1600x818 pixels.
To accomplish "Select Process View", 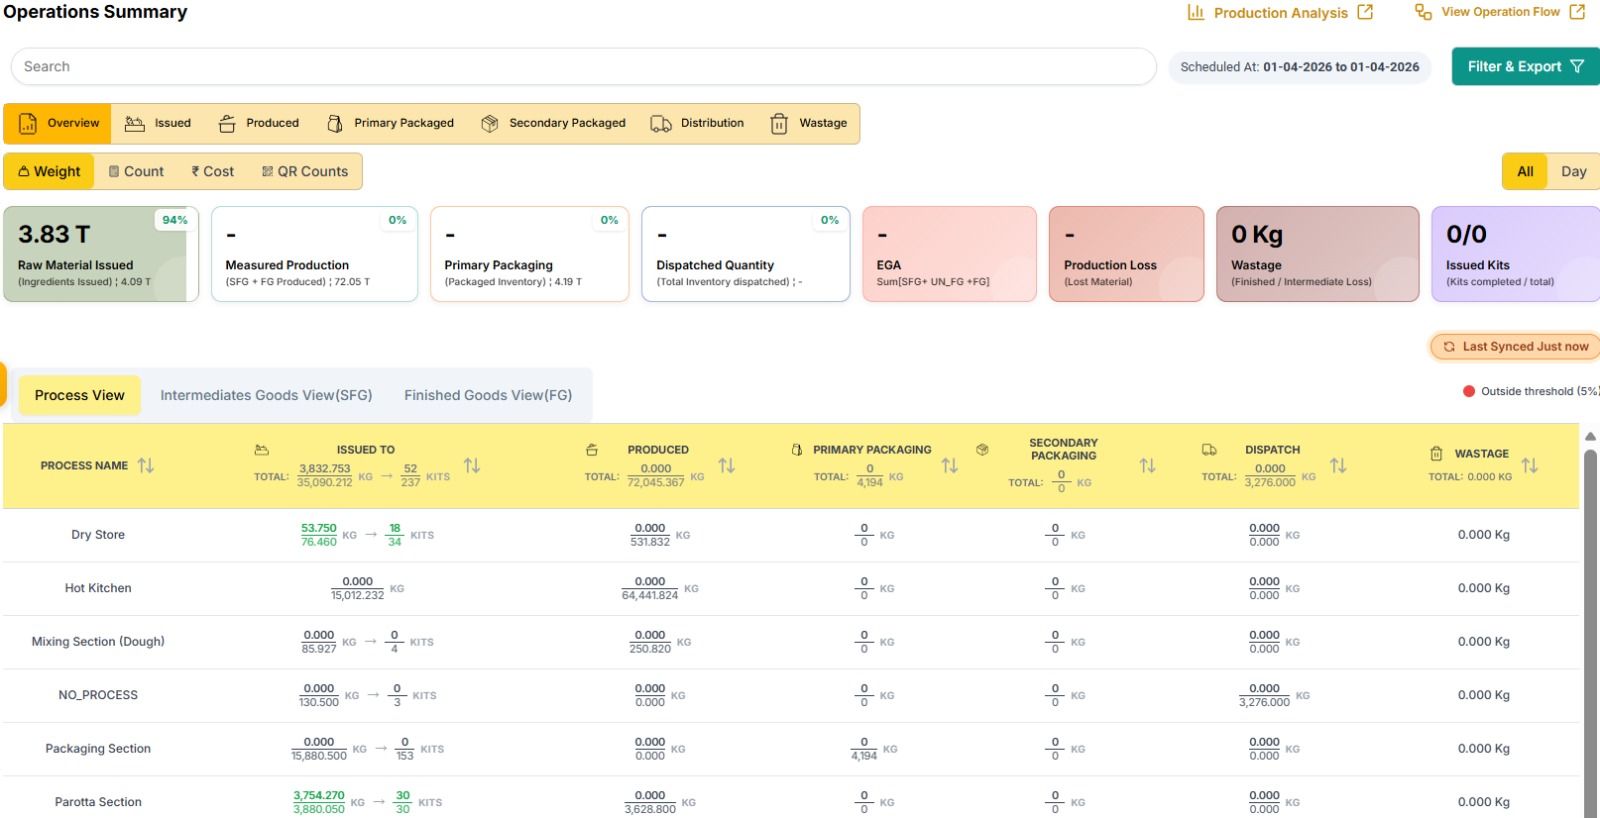I will (80, 395).
